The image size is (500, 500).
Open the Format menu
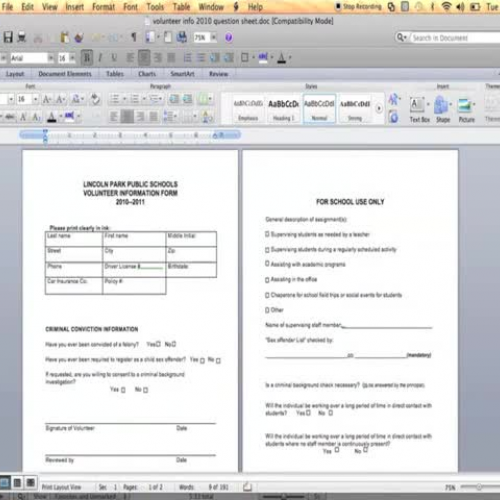103,7
